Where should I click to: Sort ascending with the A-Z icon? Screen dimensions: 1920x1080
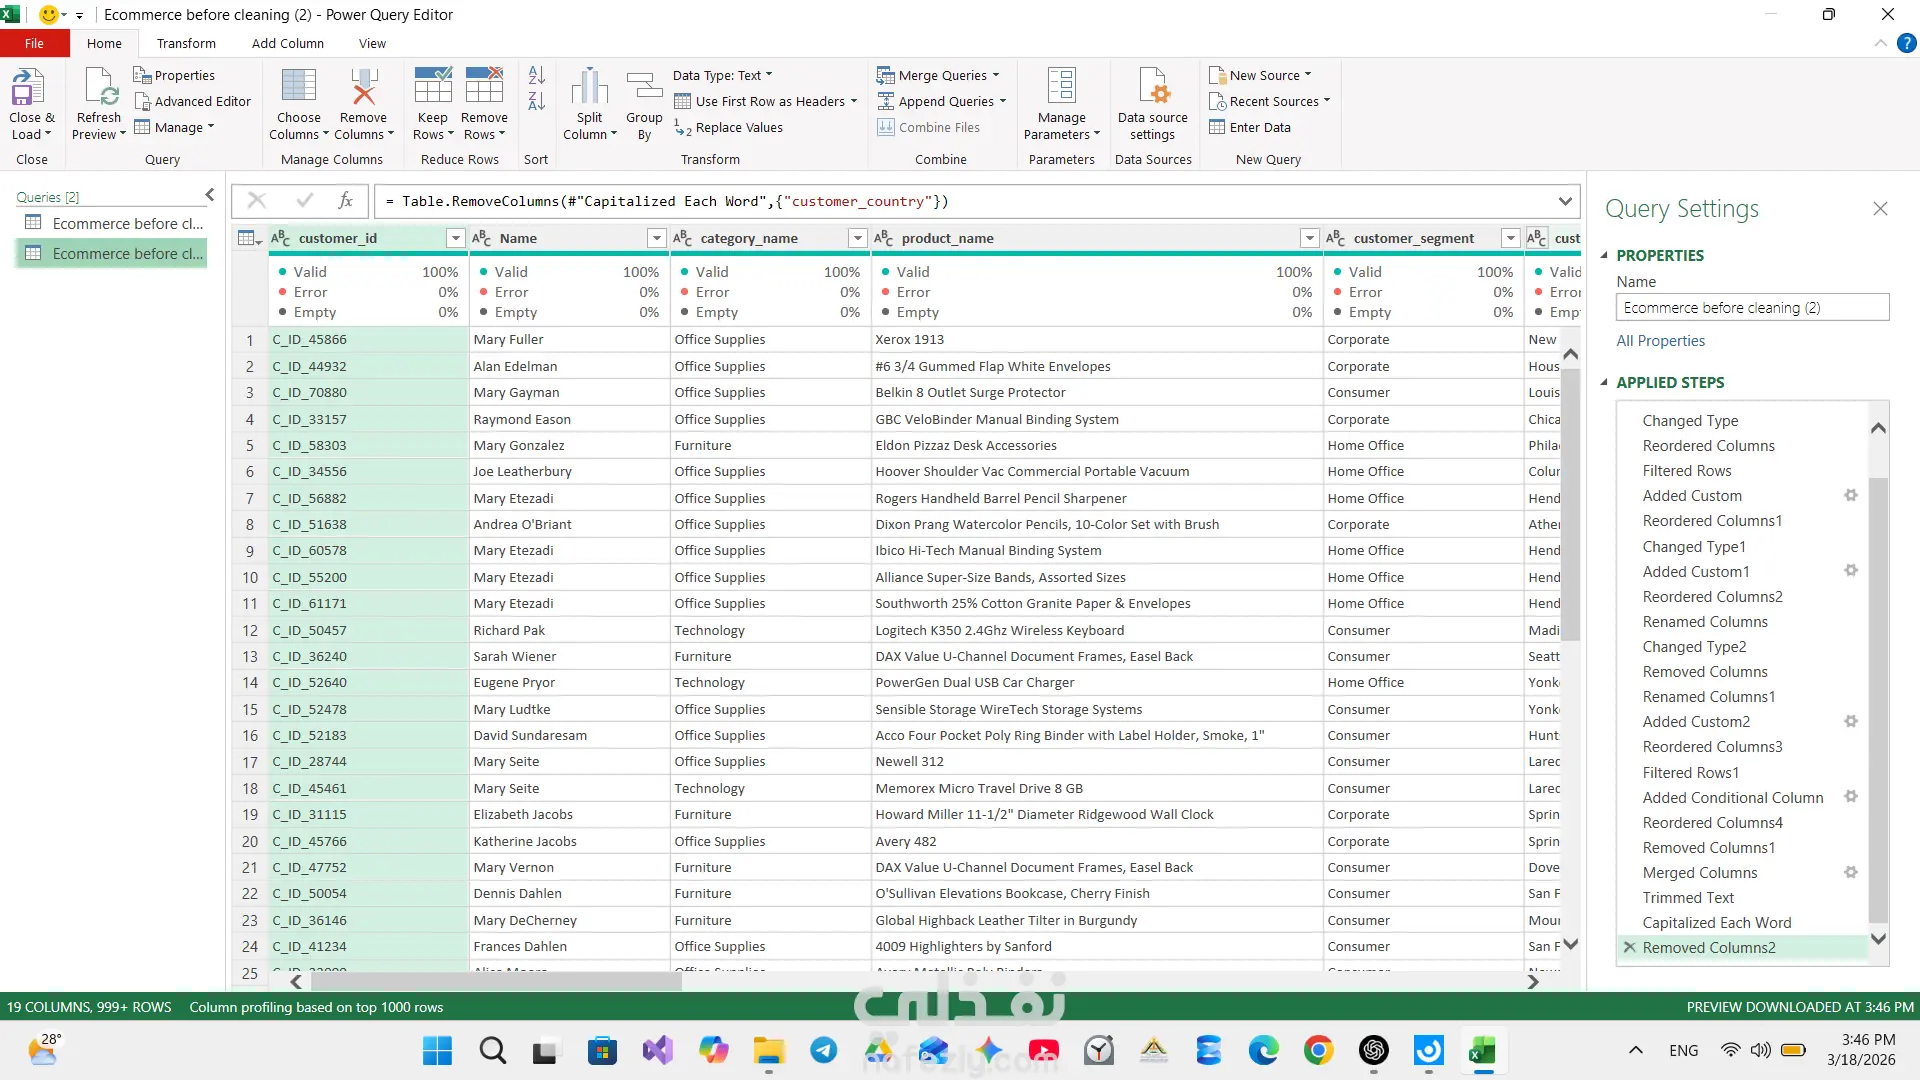click(x=536, y=75)
